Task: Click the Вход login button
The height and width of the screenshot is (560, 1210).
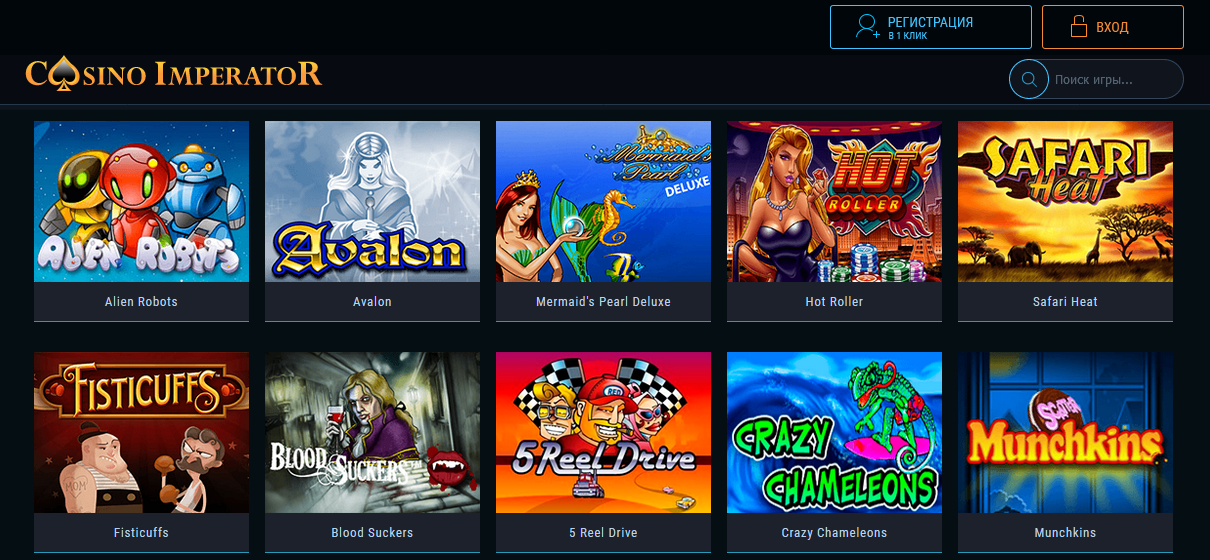Action: click(x=1113, y=27)
